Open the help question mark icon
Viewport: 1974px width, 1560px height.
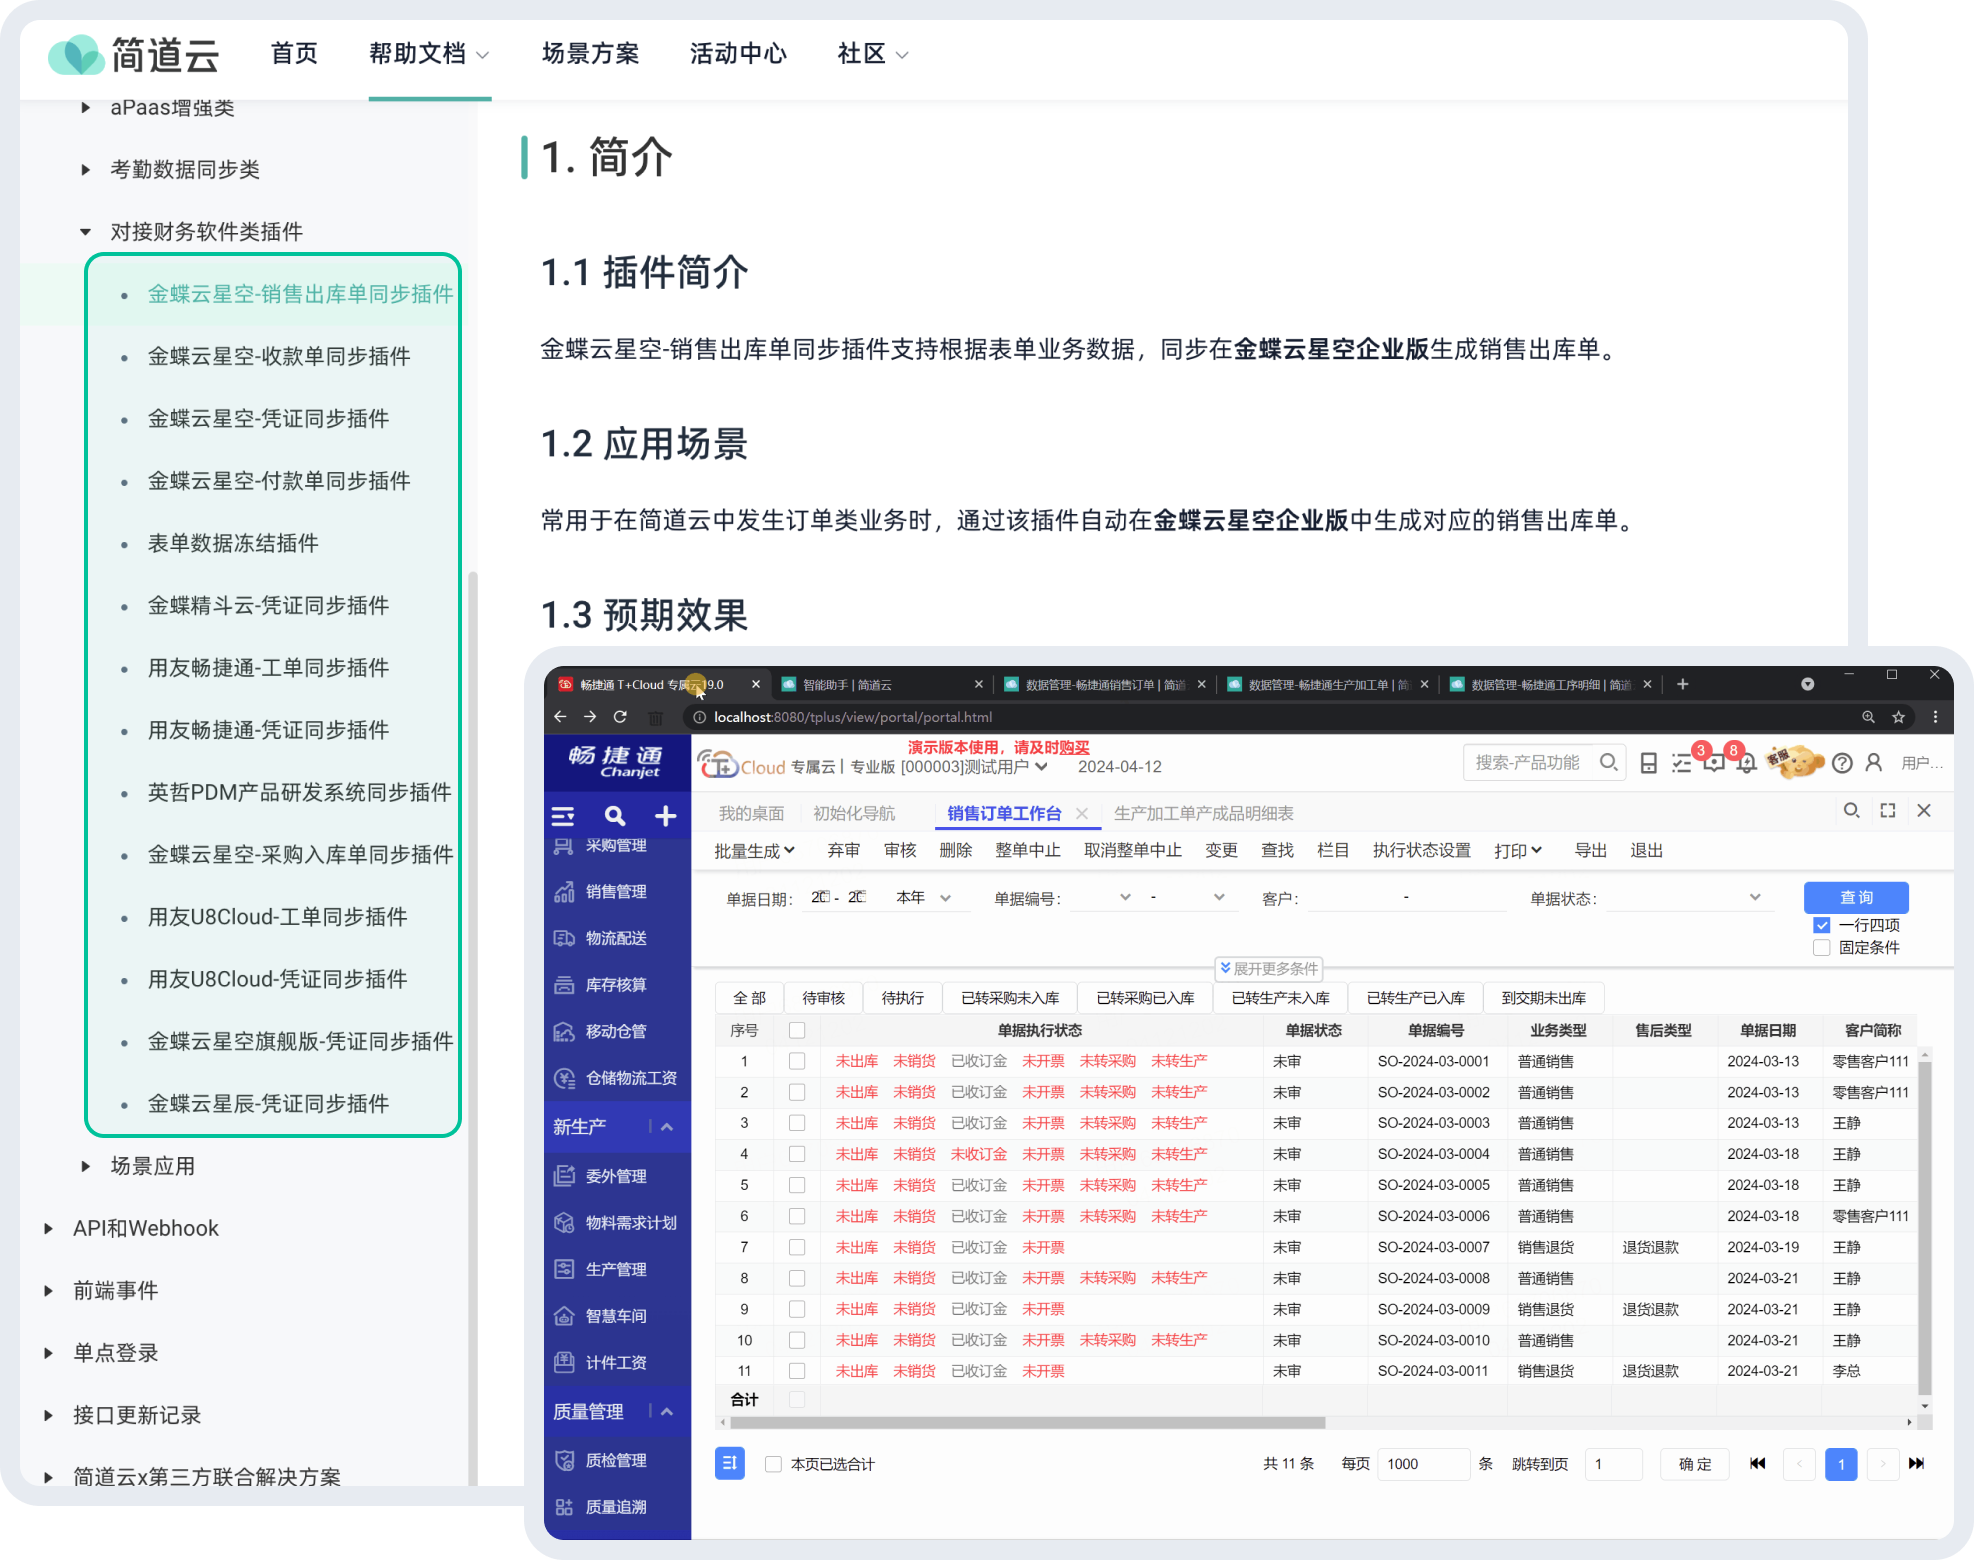coord(1842,764)
